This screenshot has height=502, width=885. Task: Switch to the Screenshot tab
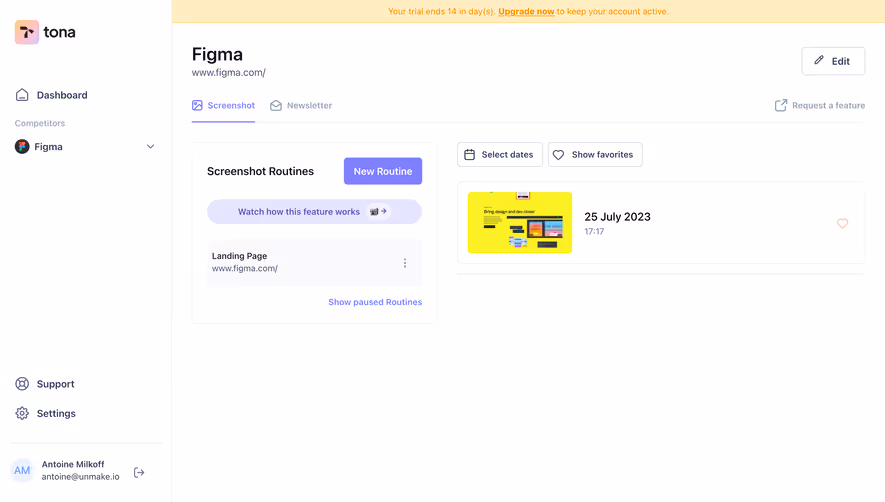[224, 106]
